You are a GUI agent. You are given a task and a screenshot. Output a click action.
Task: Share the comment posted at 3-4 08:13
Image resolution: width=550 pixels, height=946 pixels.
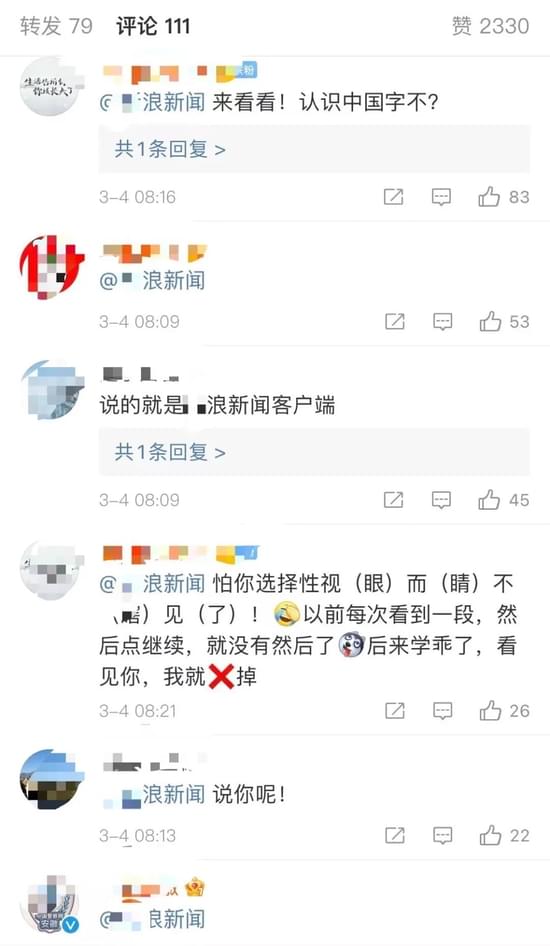[x=394, y=836]
